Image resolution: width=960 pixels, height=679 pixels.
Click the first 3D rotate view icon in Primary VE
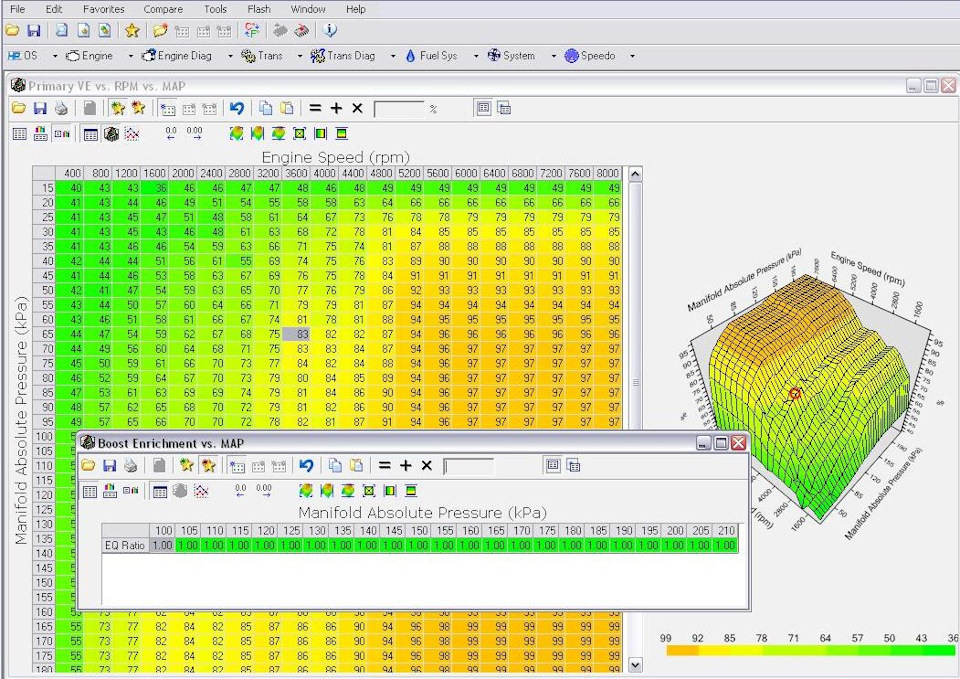pos(236,133)
